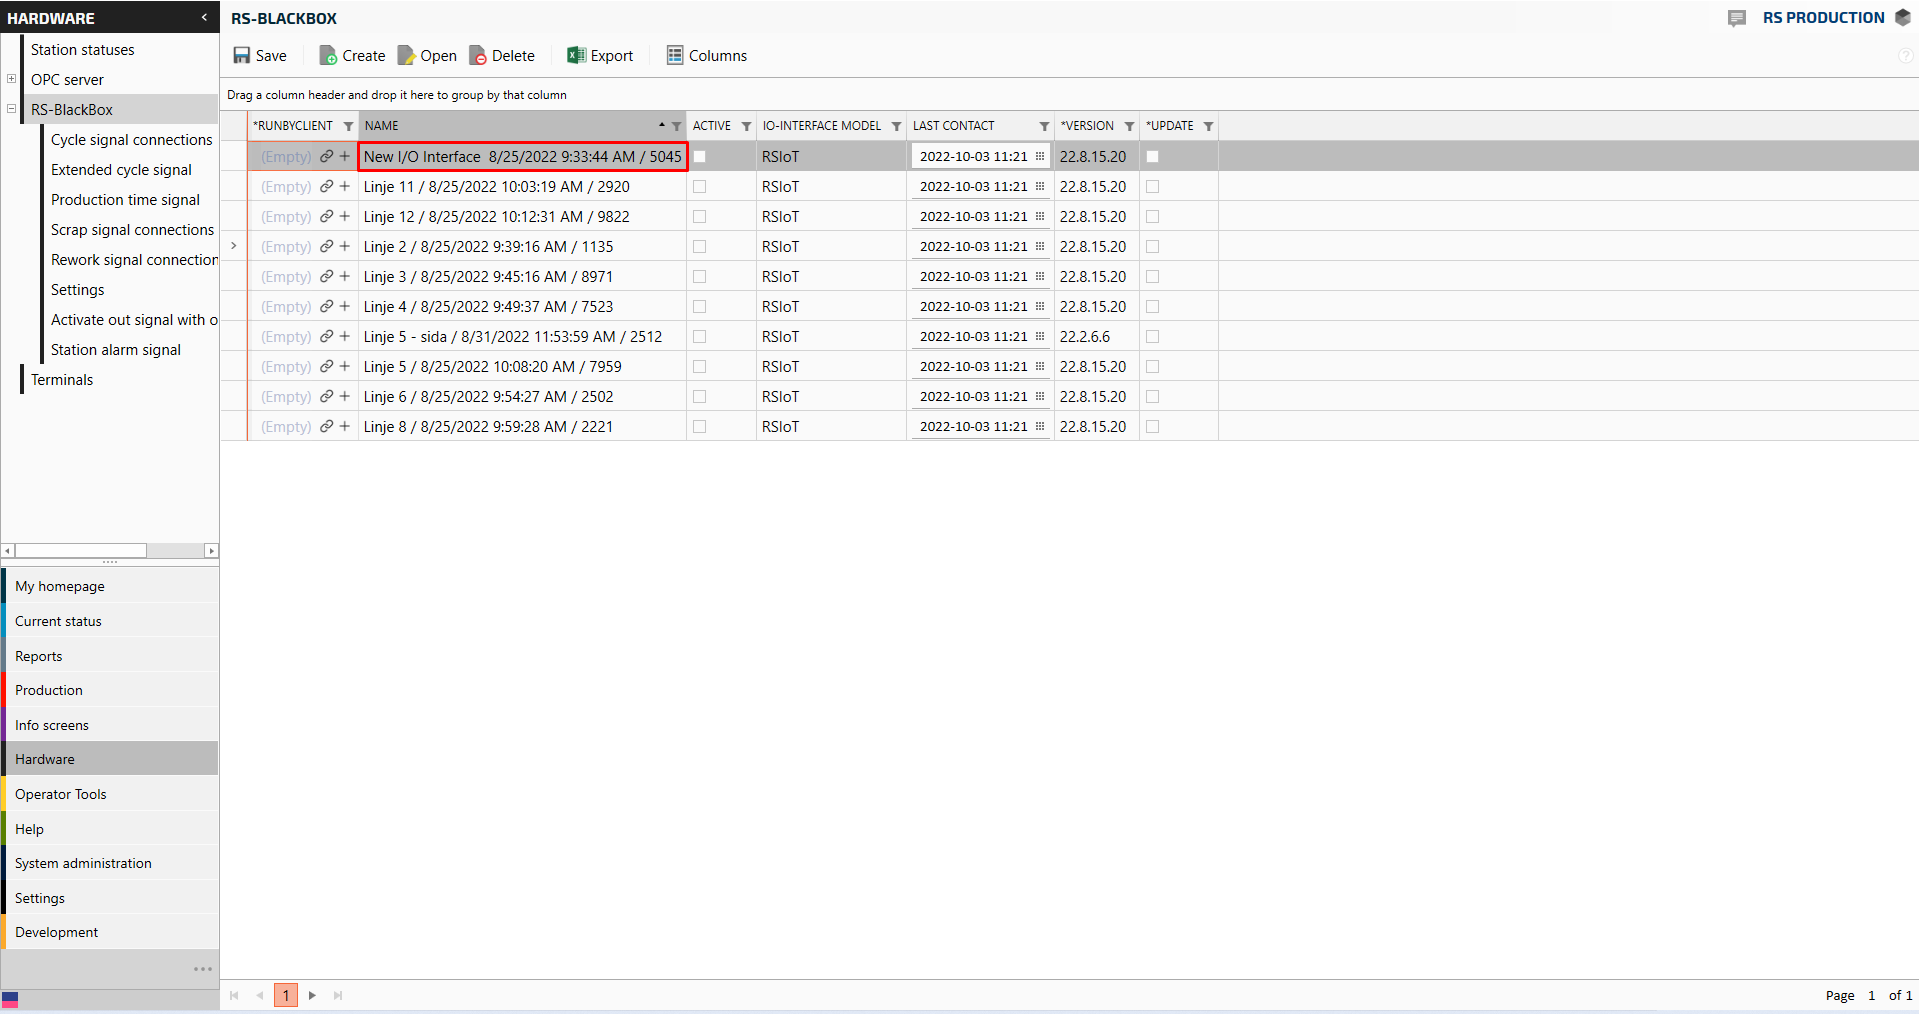Screen dimensions: 1919x1014
Task: Collapse the RS-BlackBox tree node
Action: click(12, 109)
